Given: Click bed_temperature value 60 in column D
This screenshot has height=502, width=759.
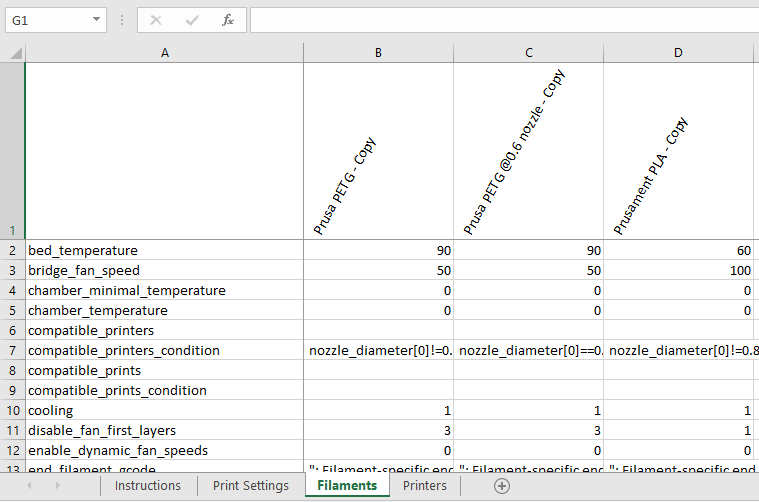Looking at the screenshot, I should [679, 250].
